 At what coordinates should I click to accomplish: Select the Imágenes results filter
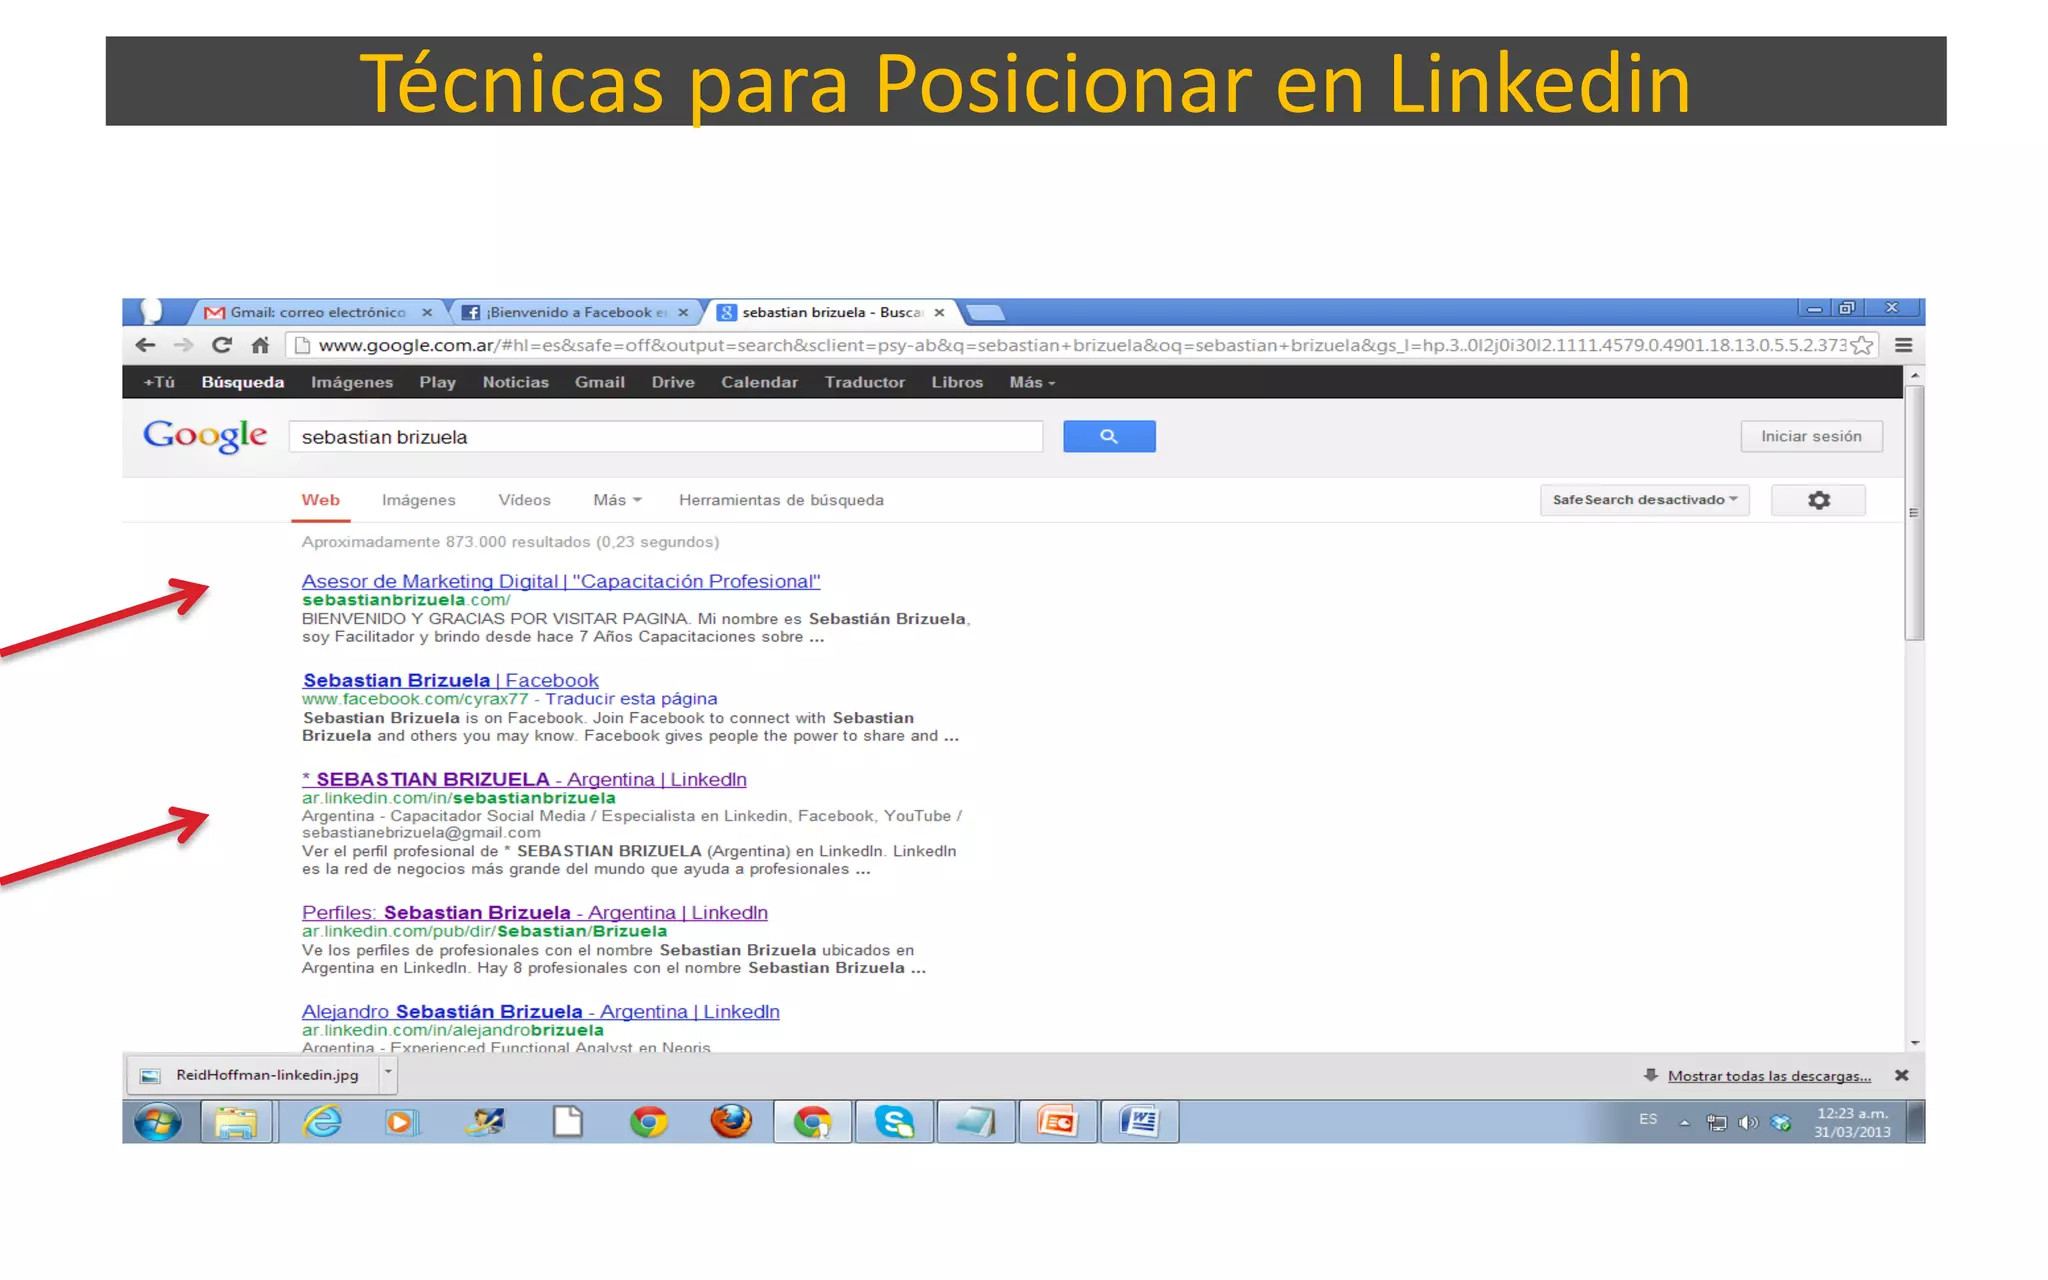[x=418, y=500]
